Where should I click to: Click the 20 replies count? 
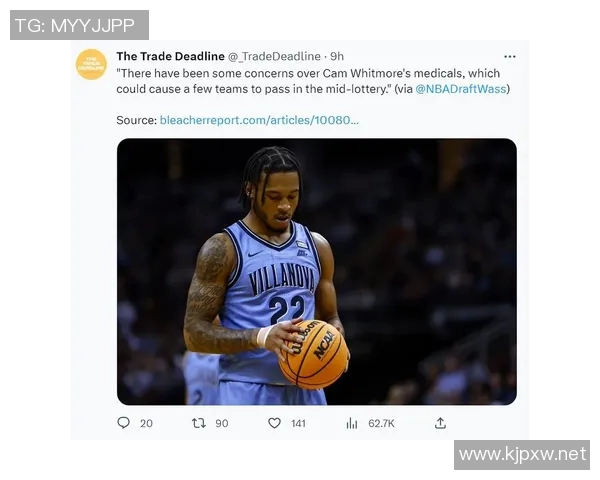146,423
